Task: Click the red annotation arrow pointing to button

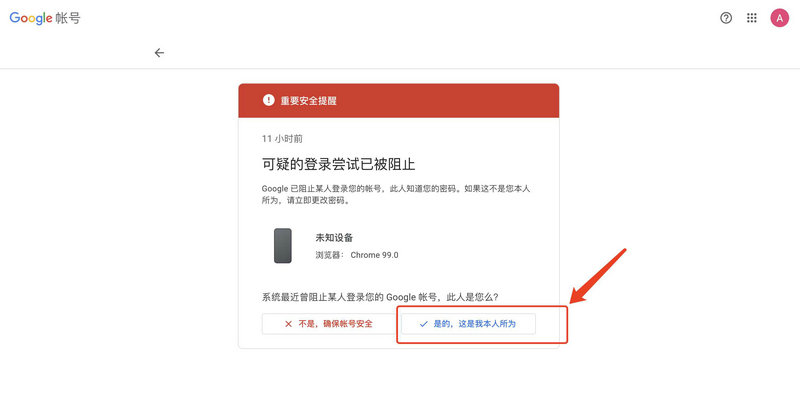Action: (597, 275)
